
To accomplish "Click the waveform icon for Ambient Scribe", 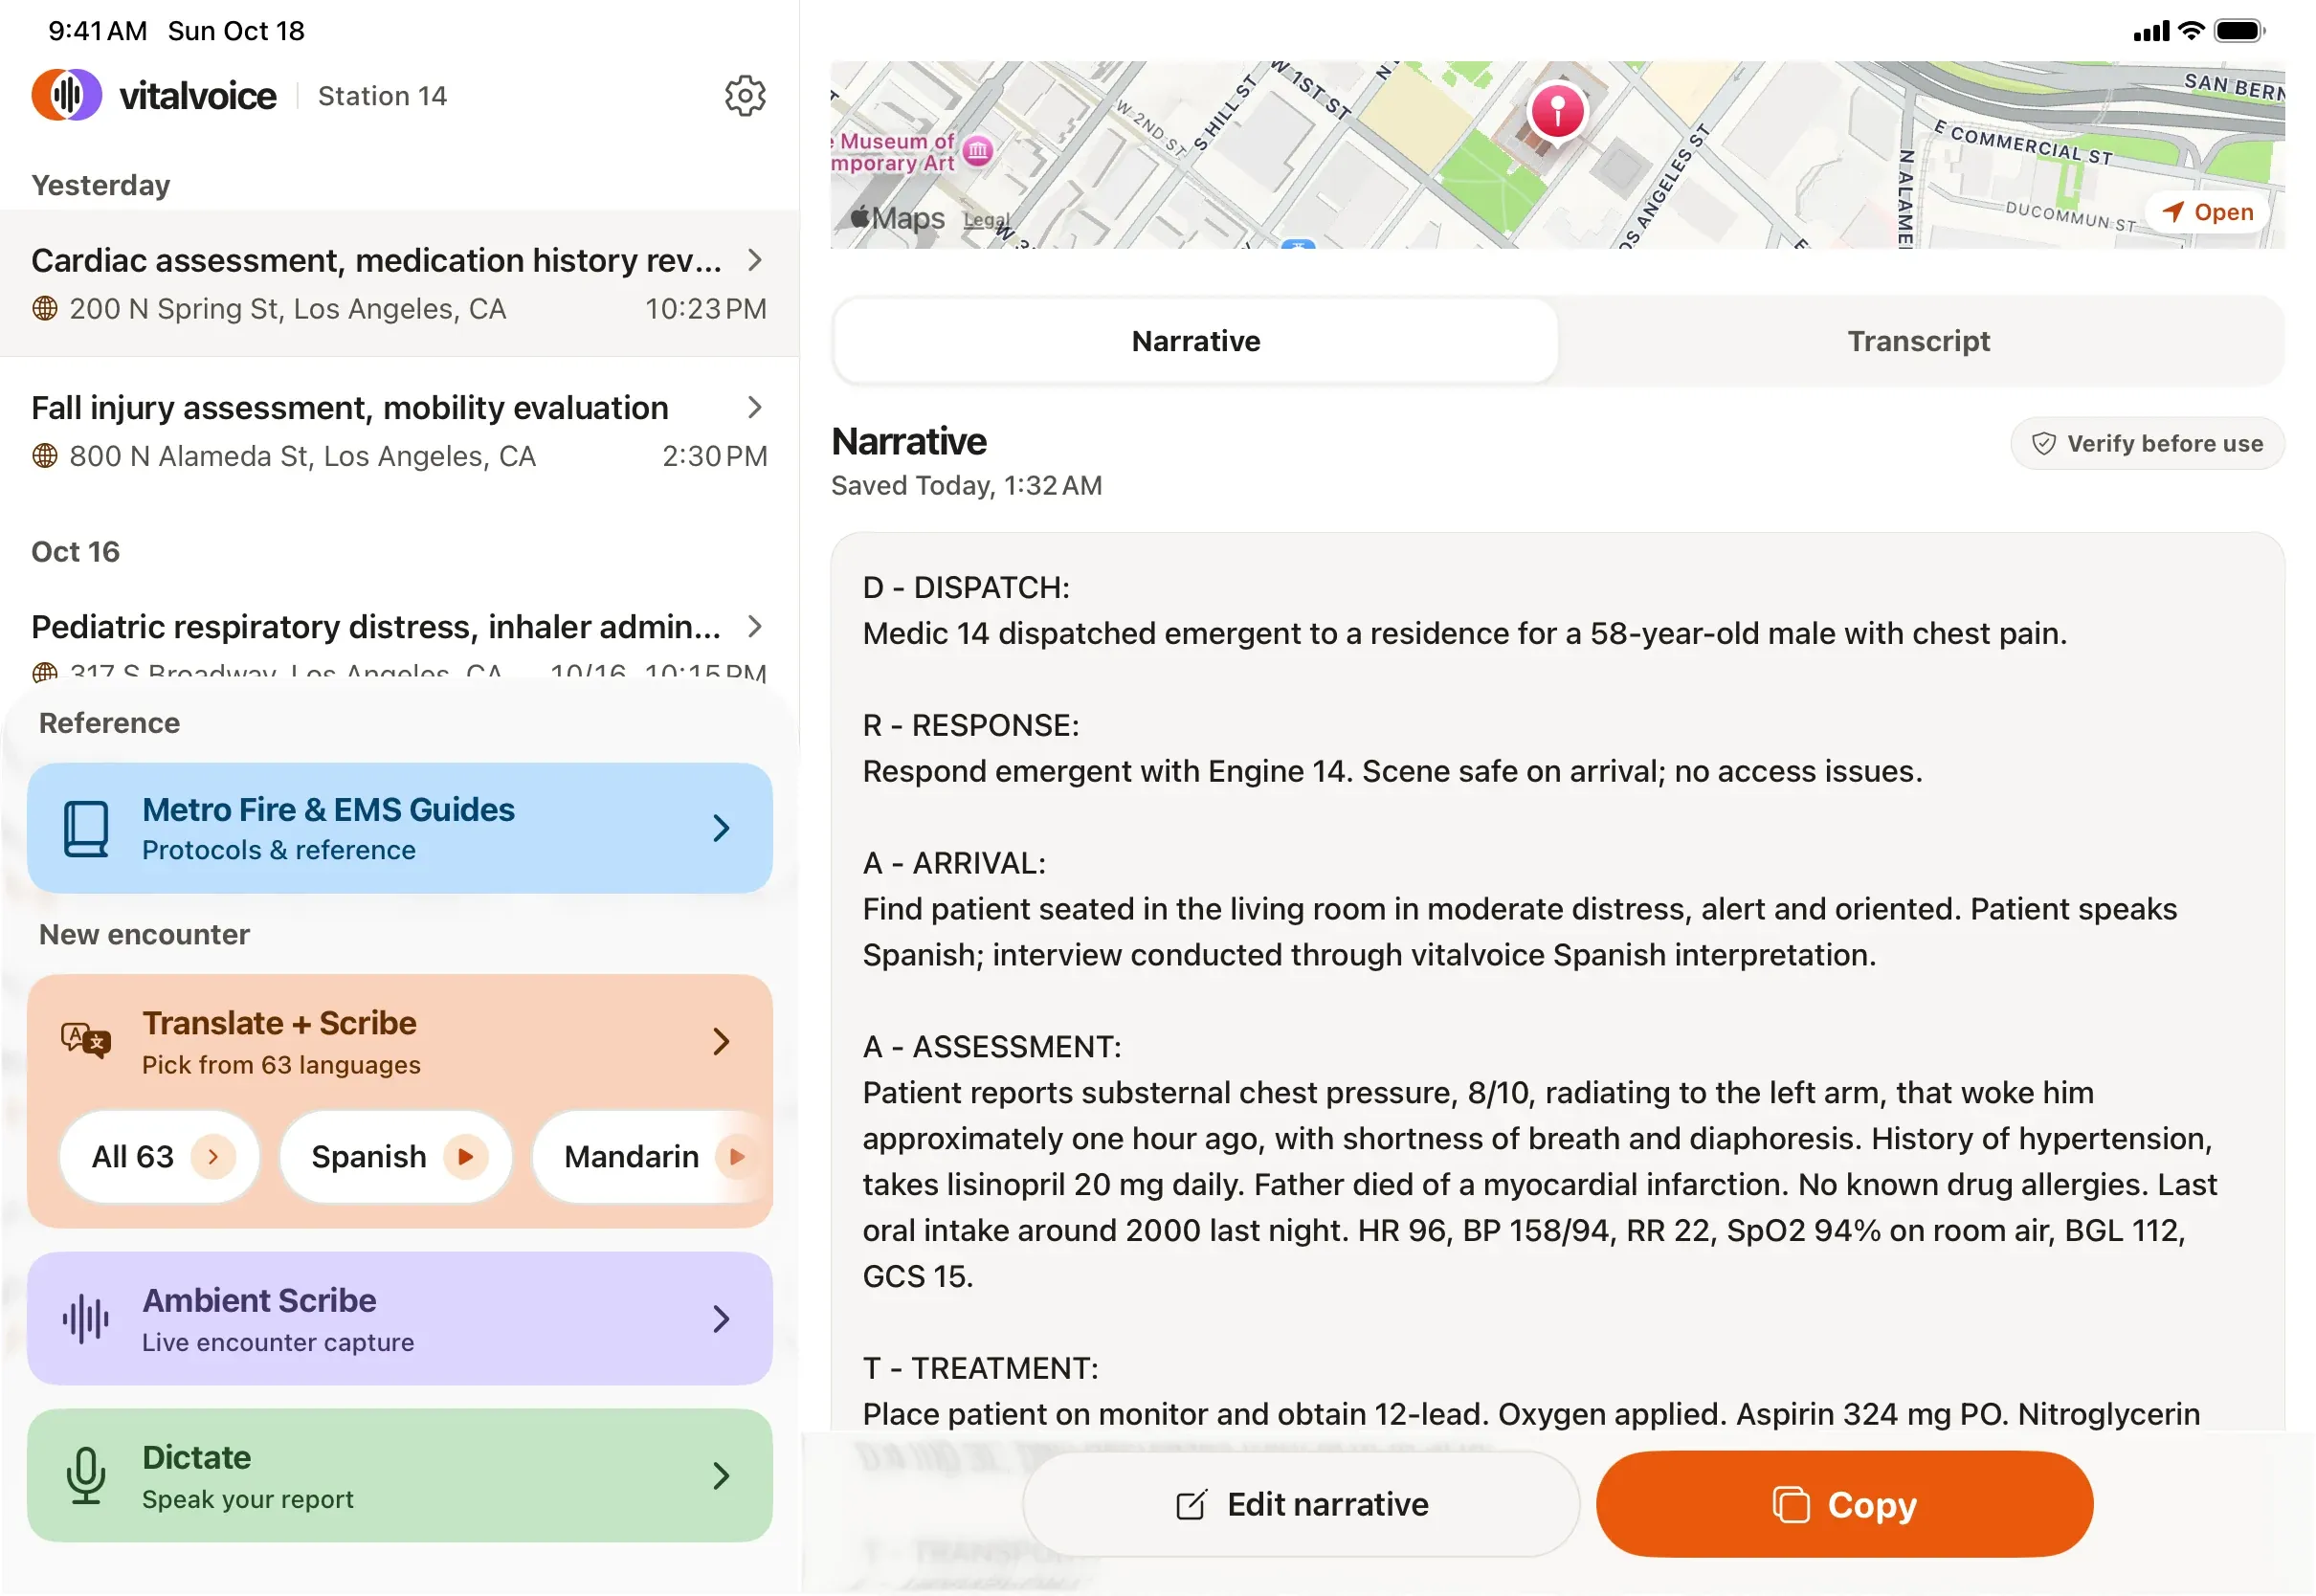I will (x=86, y=1319).
